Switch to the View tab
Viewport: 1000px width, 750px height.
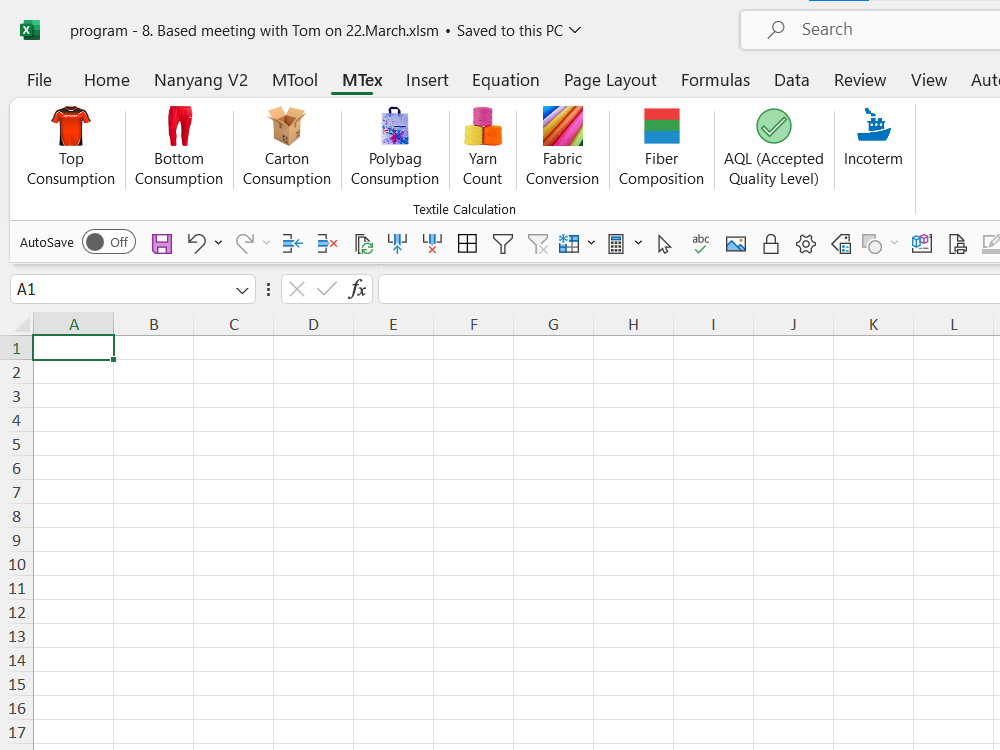pyautogui.click(x=929, y=80)
